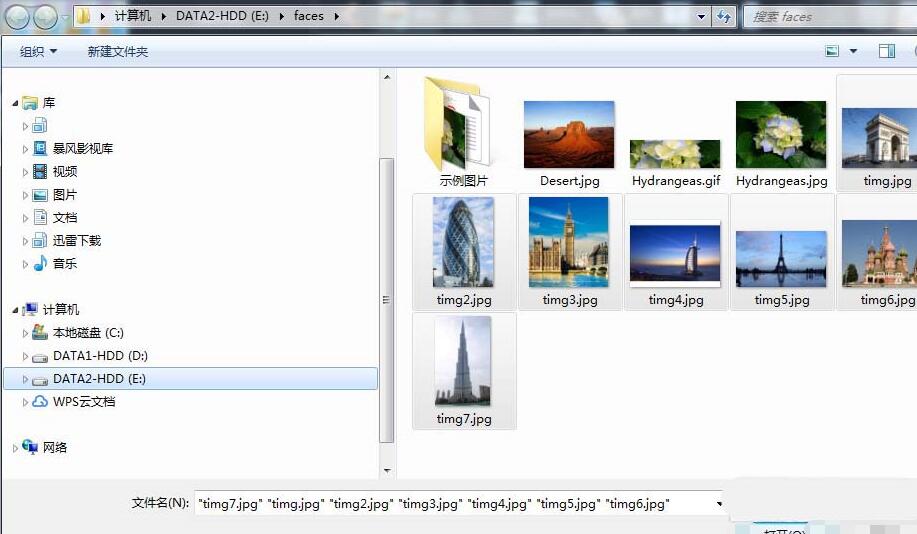Select the 文档 library icon
This screenshot has width=917, height=534.
pos(40,218)
